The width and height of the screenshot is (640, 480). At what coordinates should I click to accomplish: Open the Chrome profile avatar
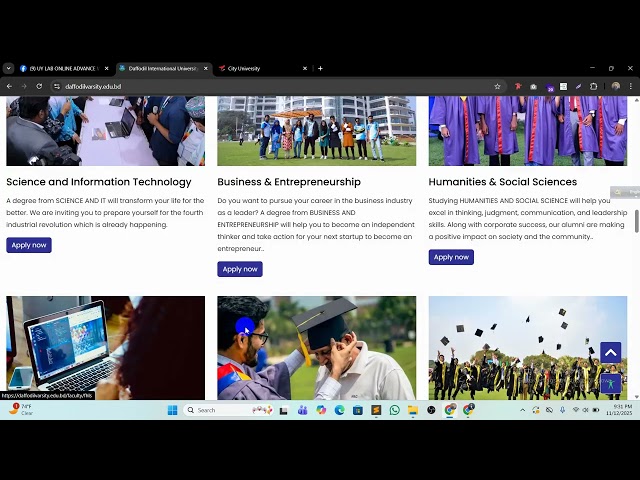point(616,86)
